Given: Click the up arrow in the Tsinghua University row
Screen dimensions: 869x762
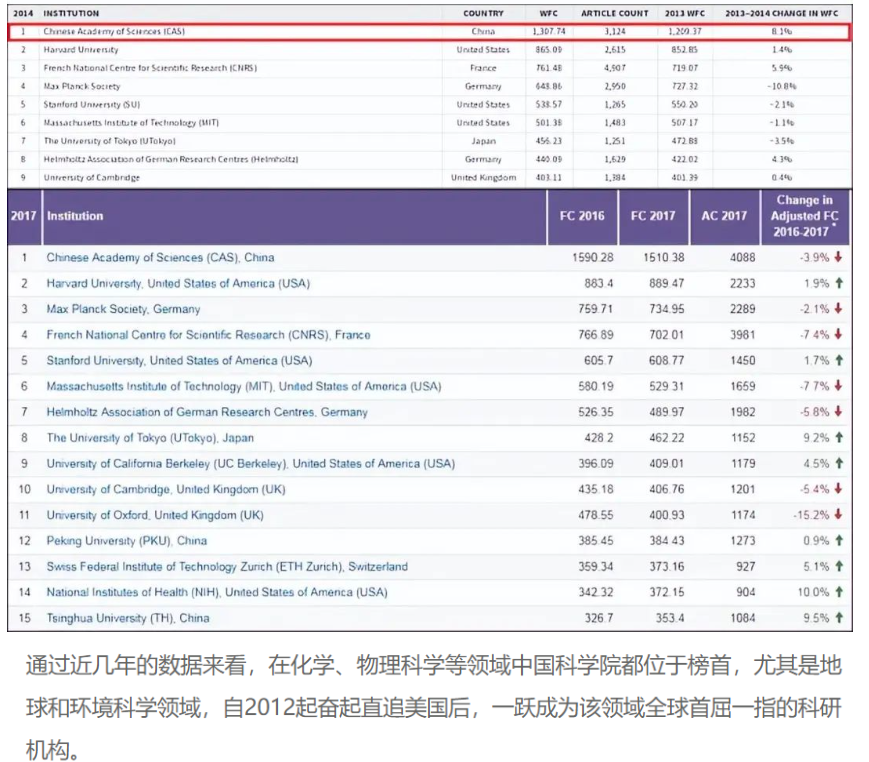Looking at the screenshot, I should click(x=839, y=618).
